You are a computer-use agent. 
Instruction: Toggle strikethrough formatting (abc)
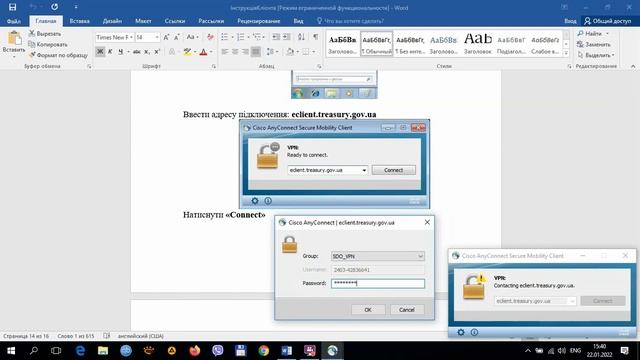click(137, 52)
